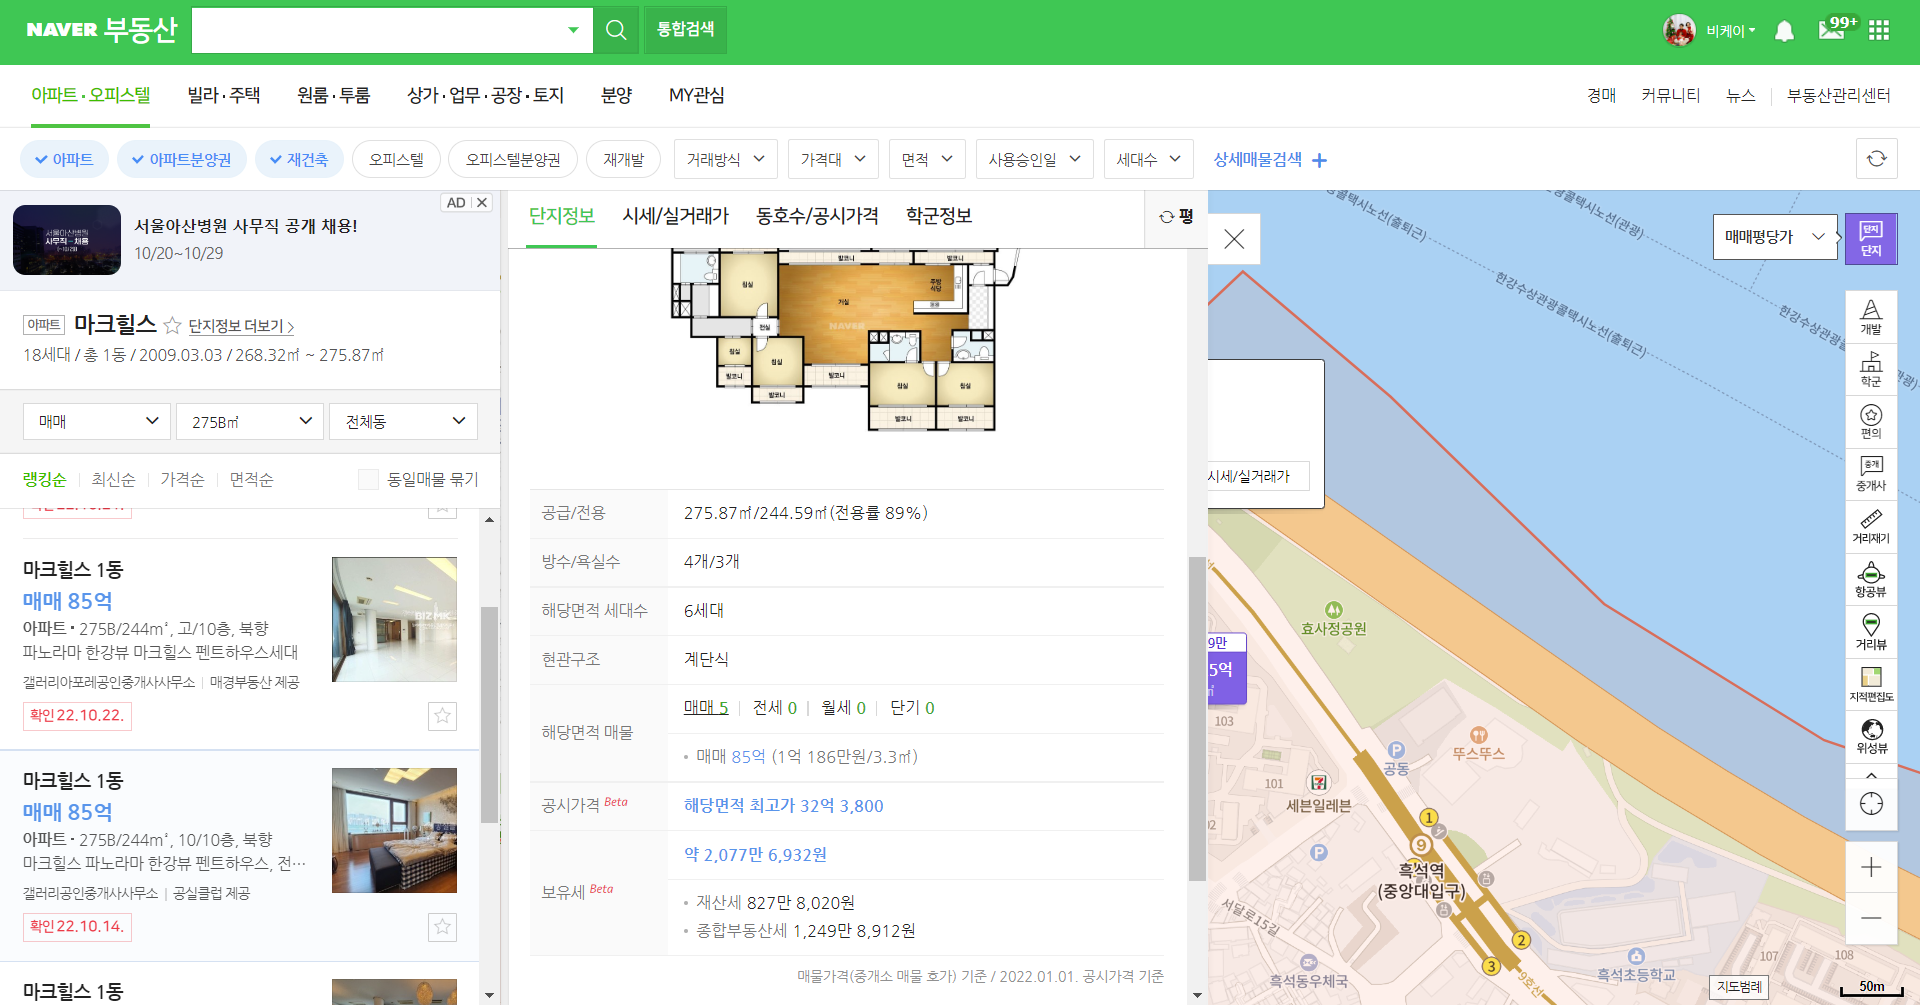1920x1005 pixels.
Task: Open the 매매 trade type select
Action: pos(97,421)
